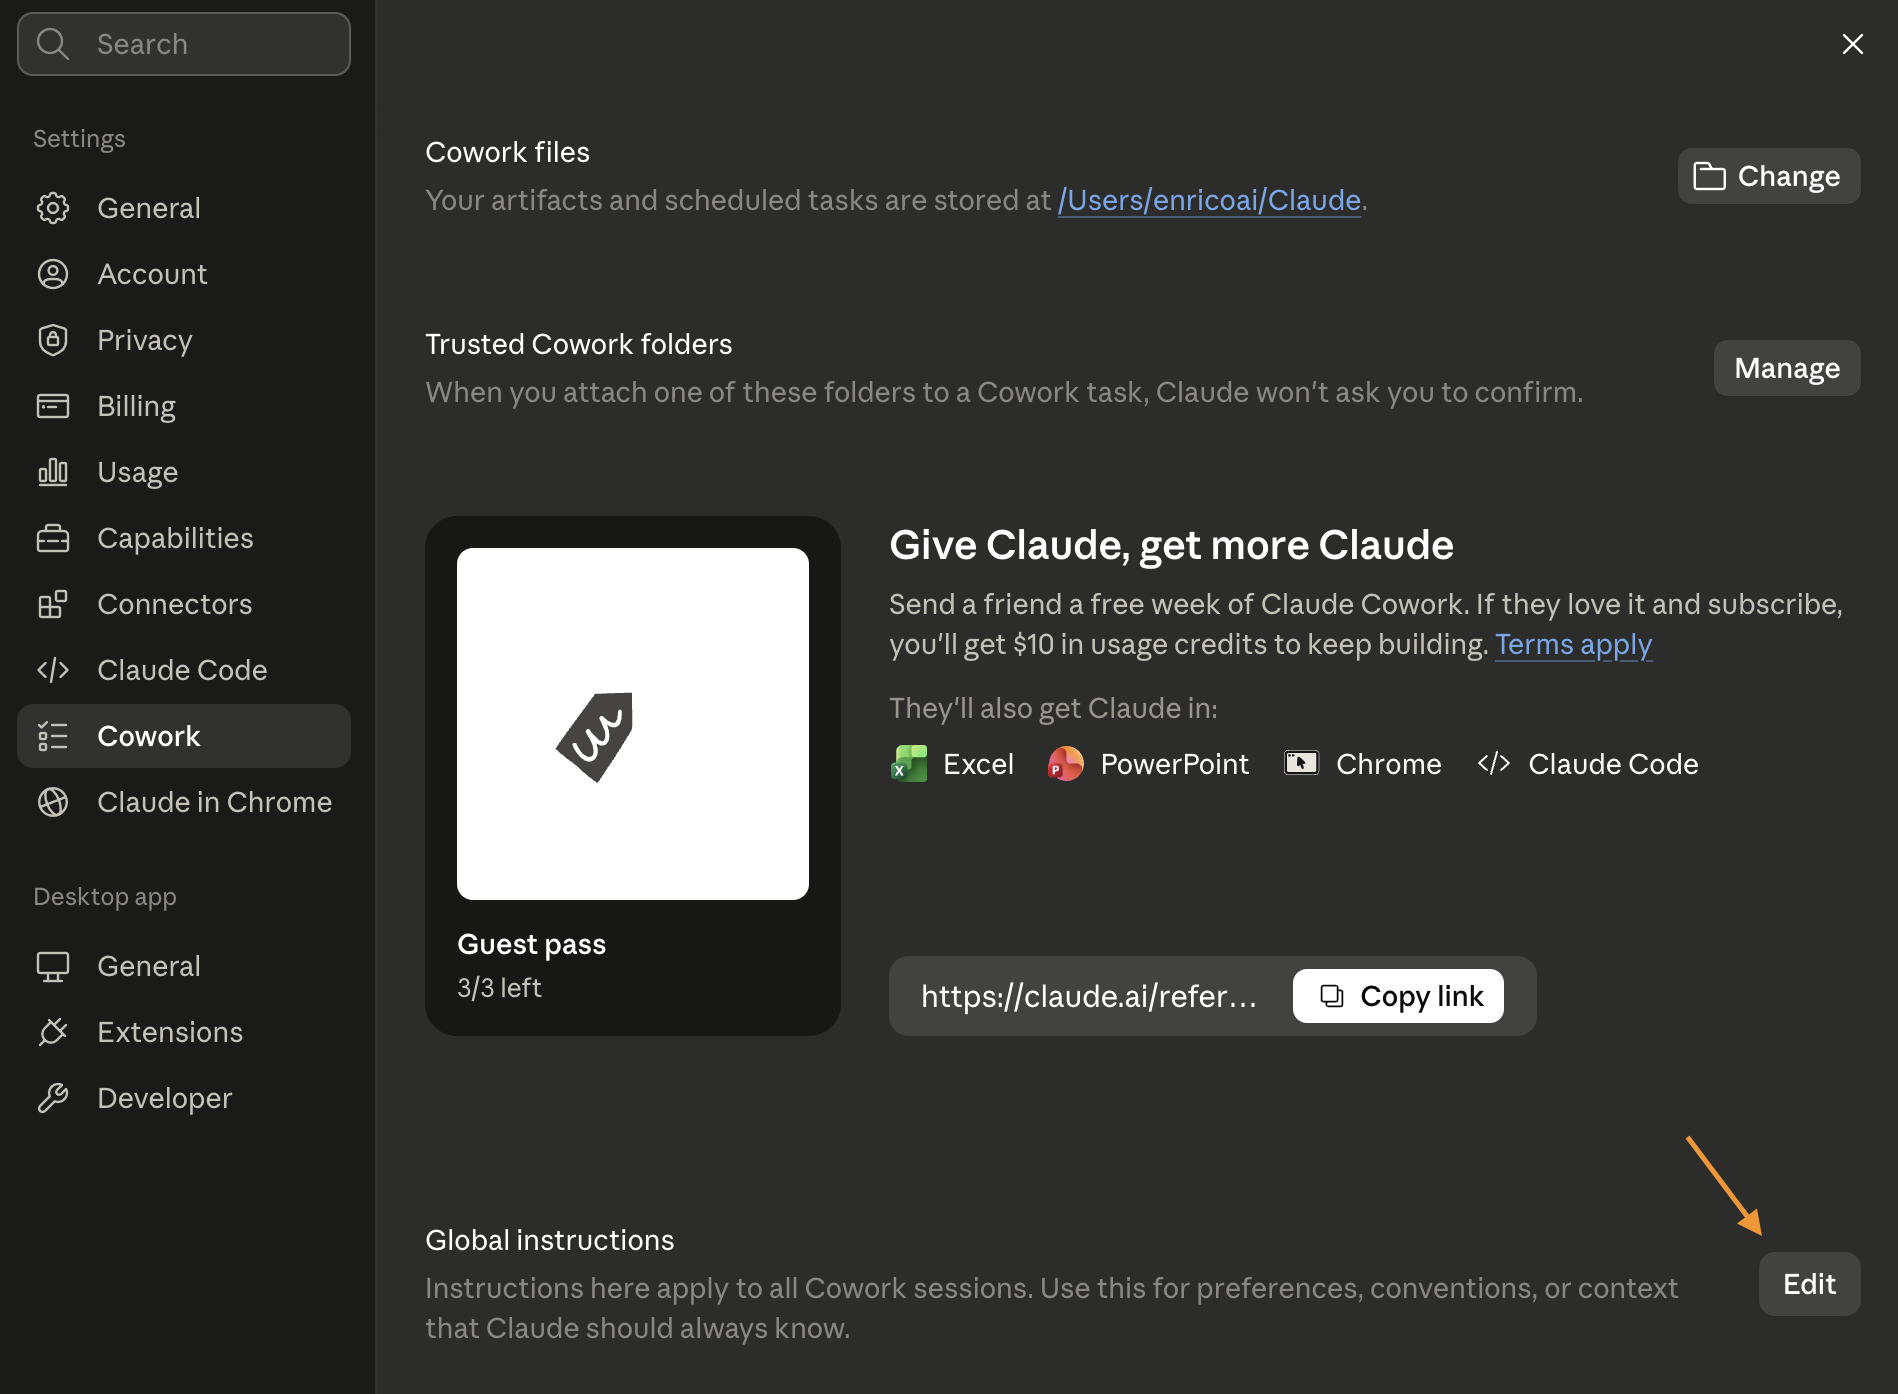This screenshot has height=1394, width=1898.
Task: Open Desktop app General settings
Action: click(x=184, y=966)
